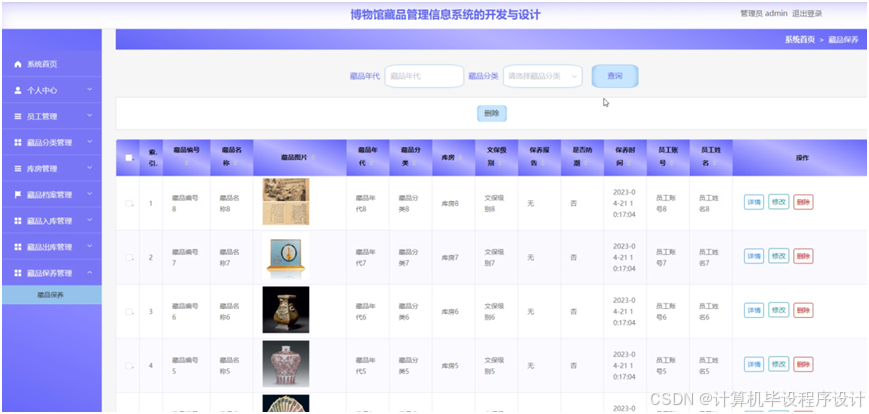Collapse the 藏品保养管理 menu chevron
The width and height of the screenshot is (869, 414).
coord(90,272)
